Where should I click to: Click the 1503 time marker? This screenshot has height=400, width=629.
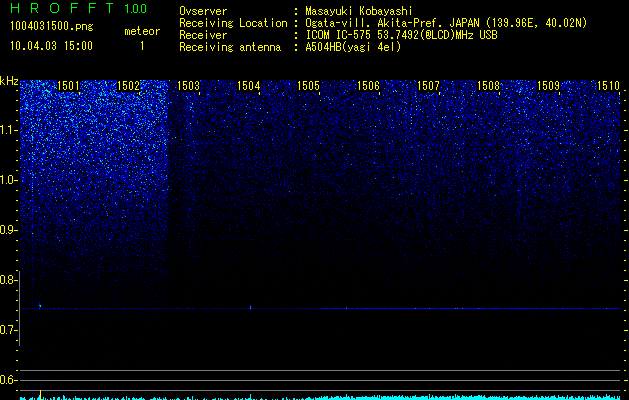click(x=188, y=85)
